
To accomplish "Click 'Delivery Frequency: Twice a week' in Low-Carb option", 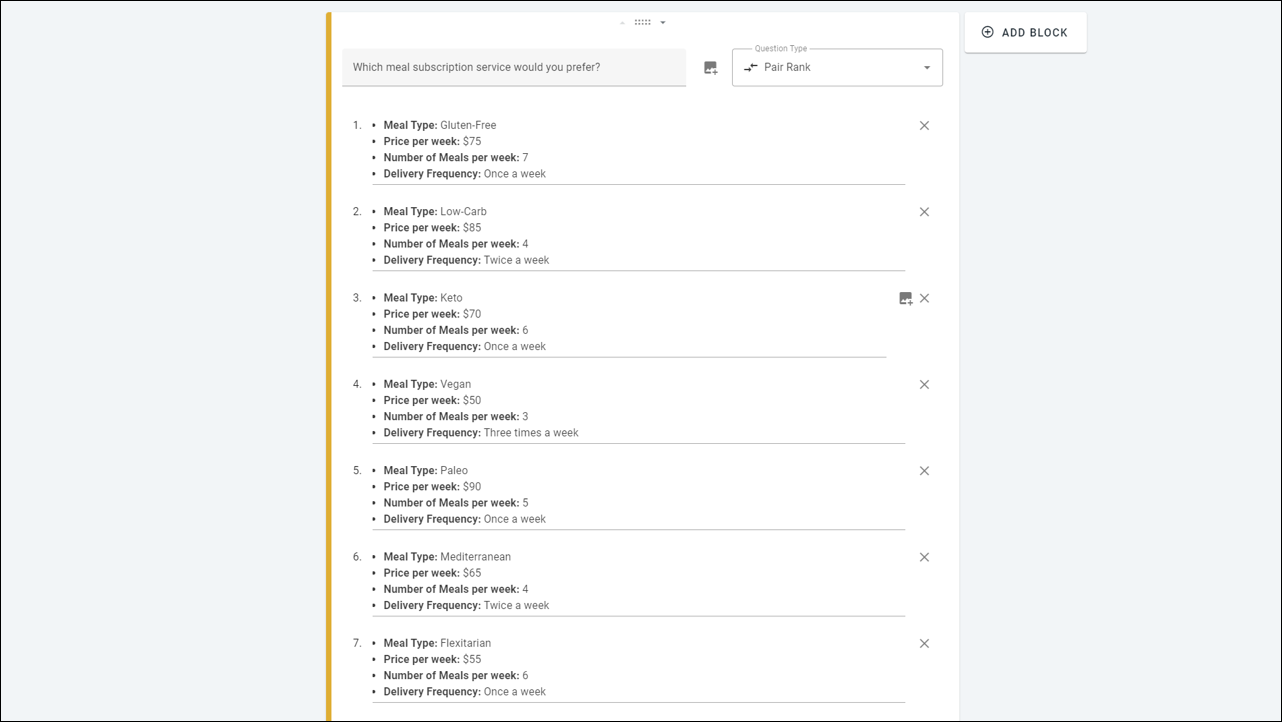I will click(x=466, y=260).
